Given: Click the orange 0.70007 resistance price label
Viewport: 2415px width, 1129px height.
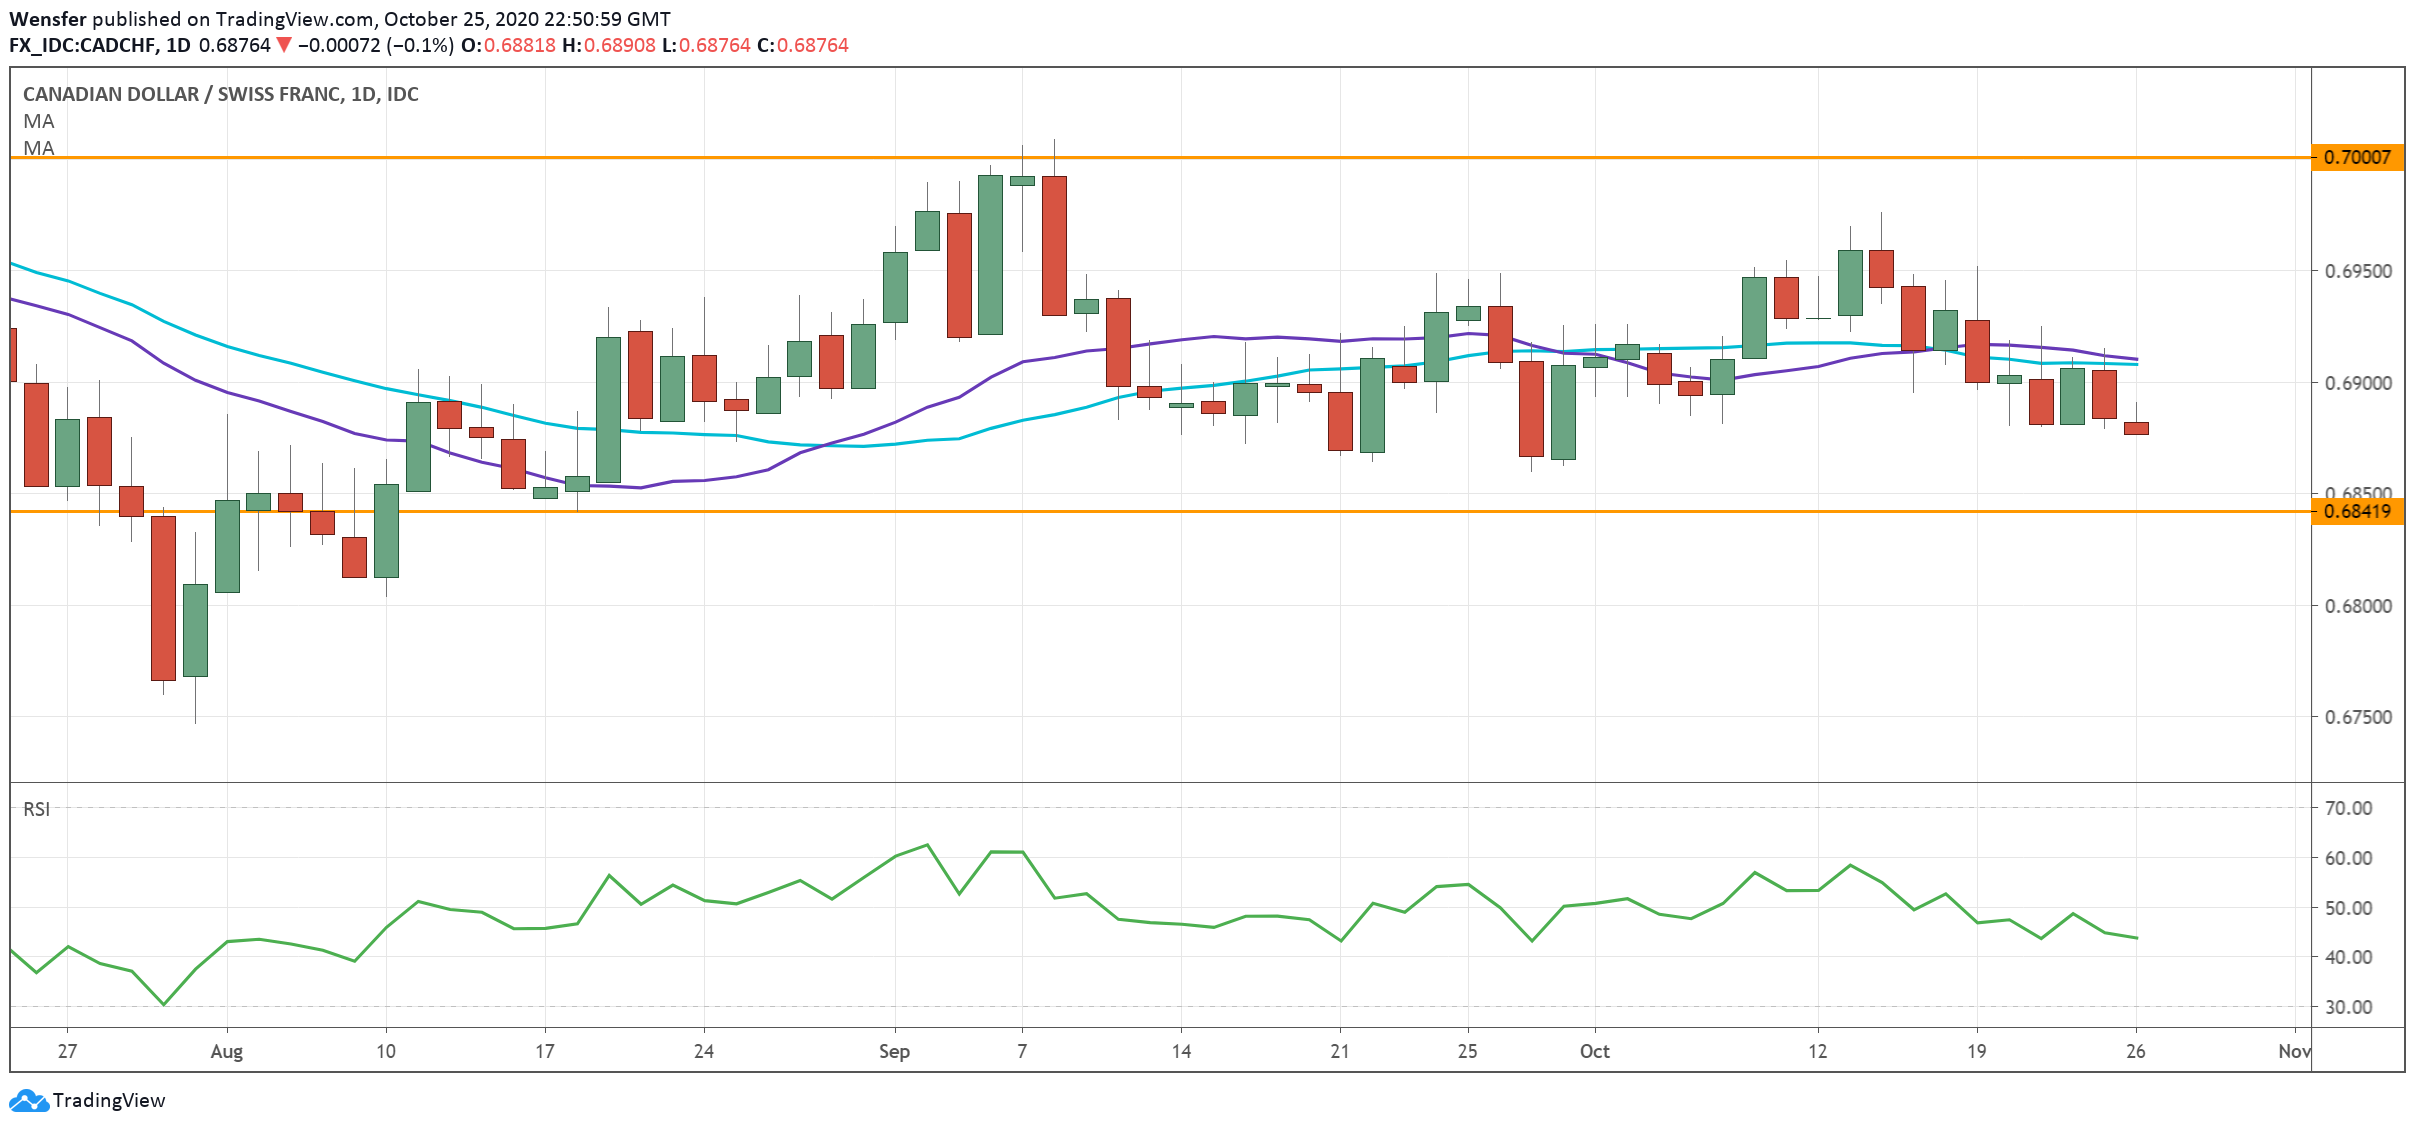Looking at the screenshot, I should click(2357, 157).
